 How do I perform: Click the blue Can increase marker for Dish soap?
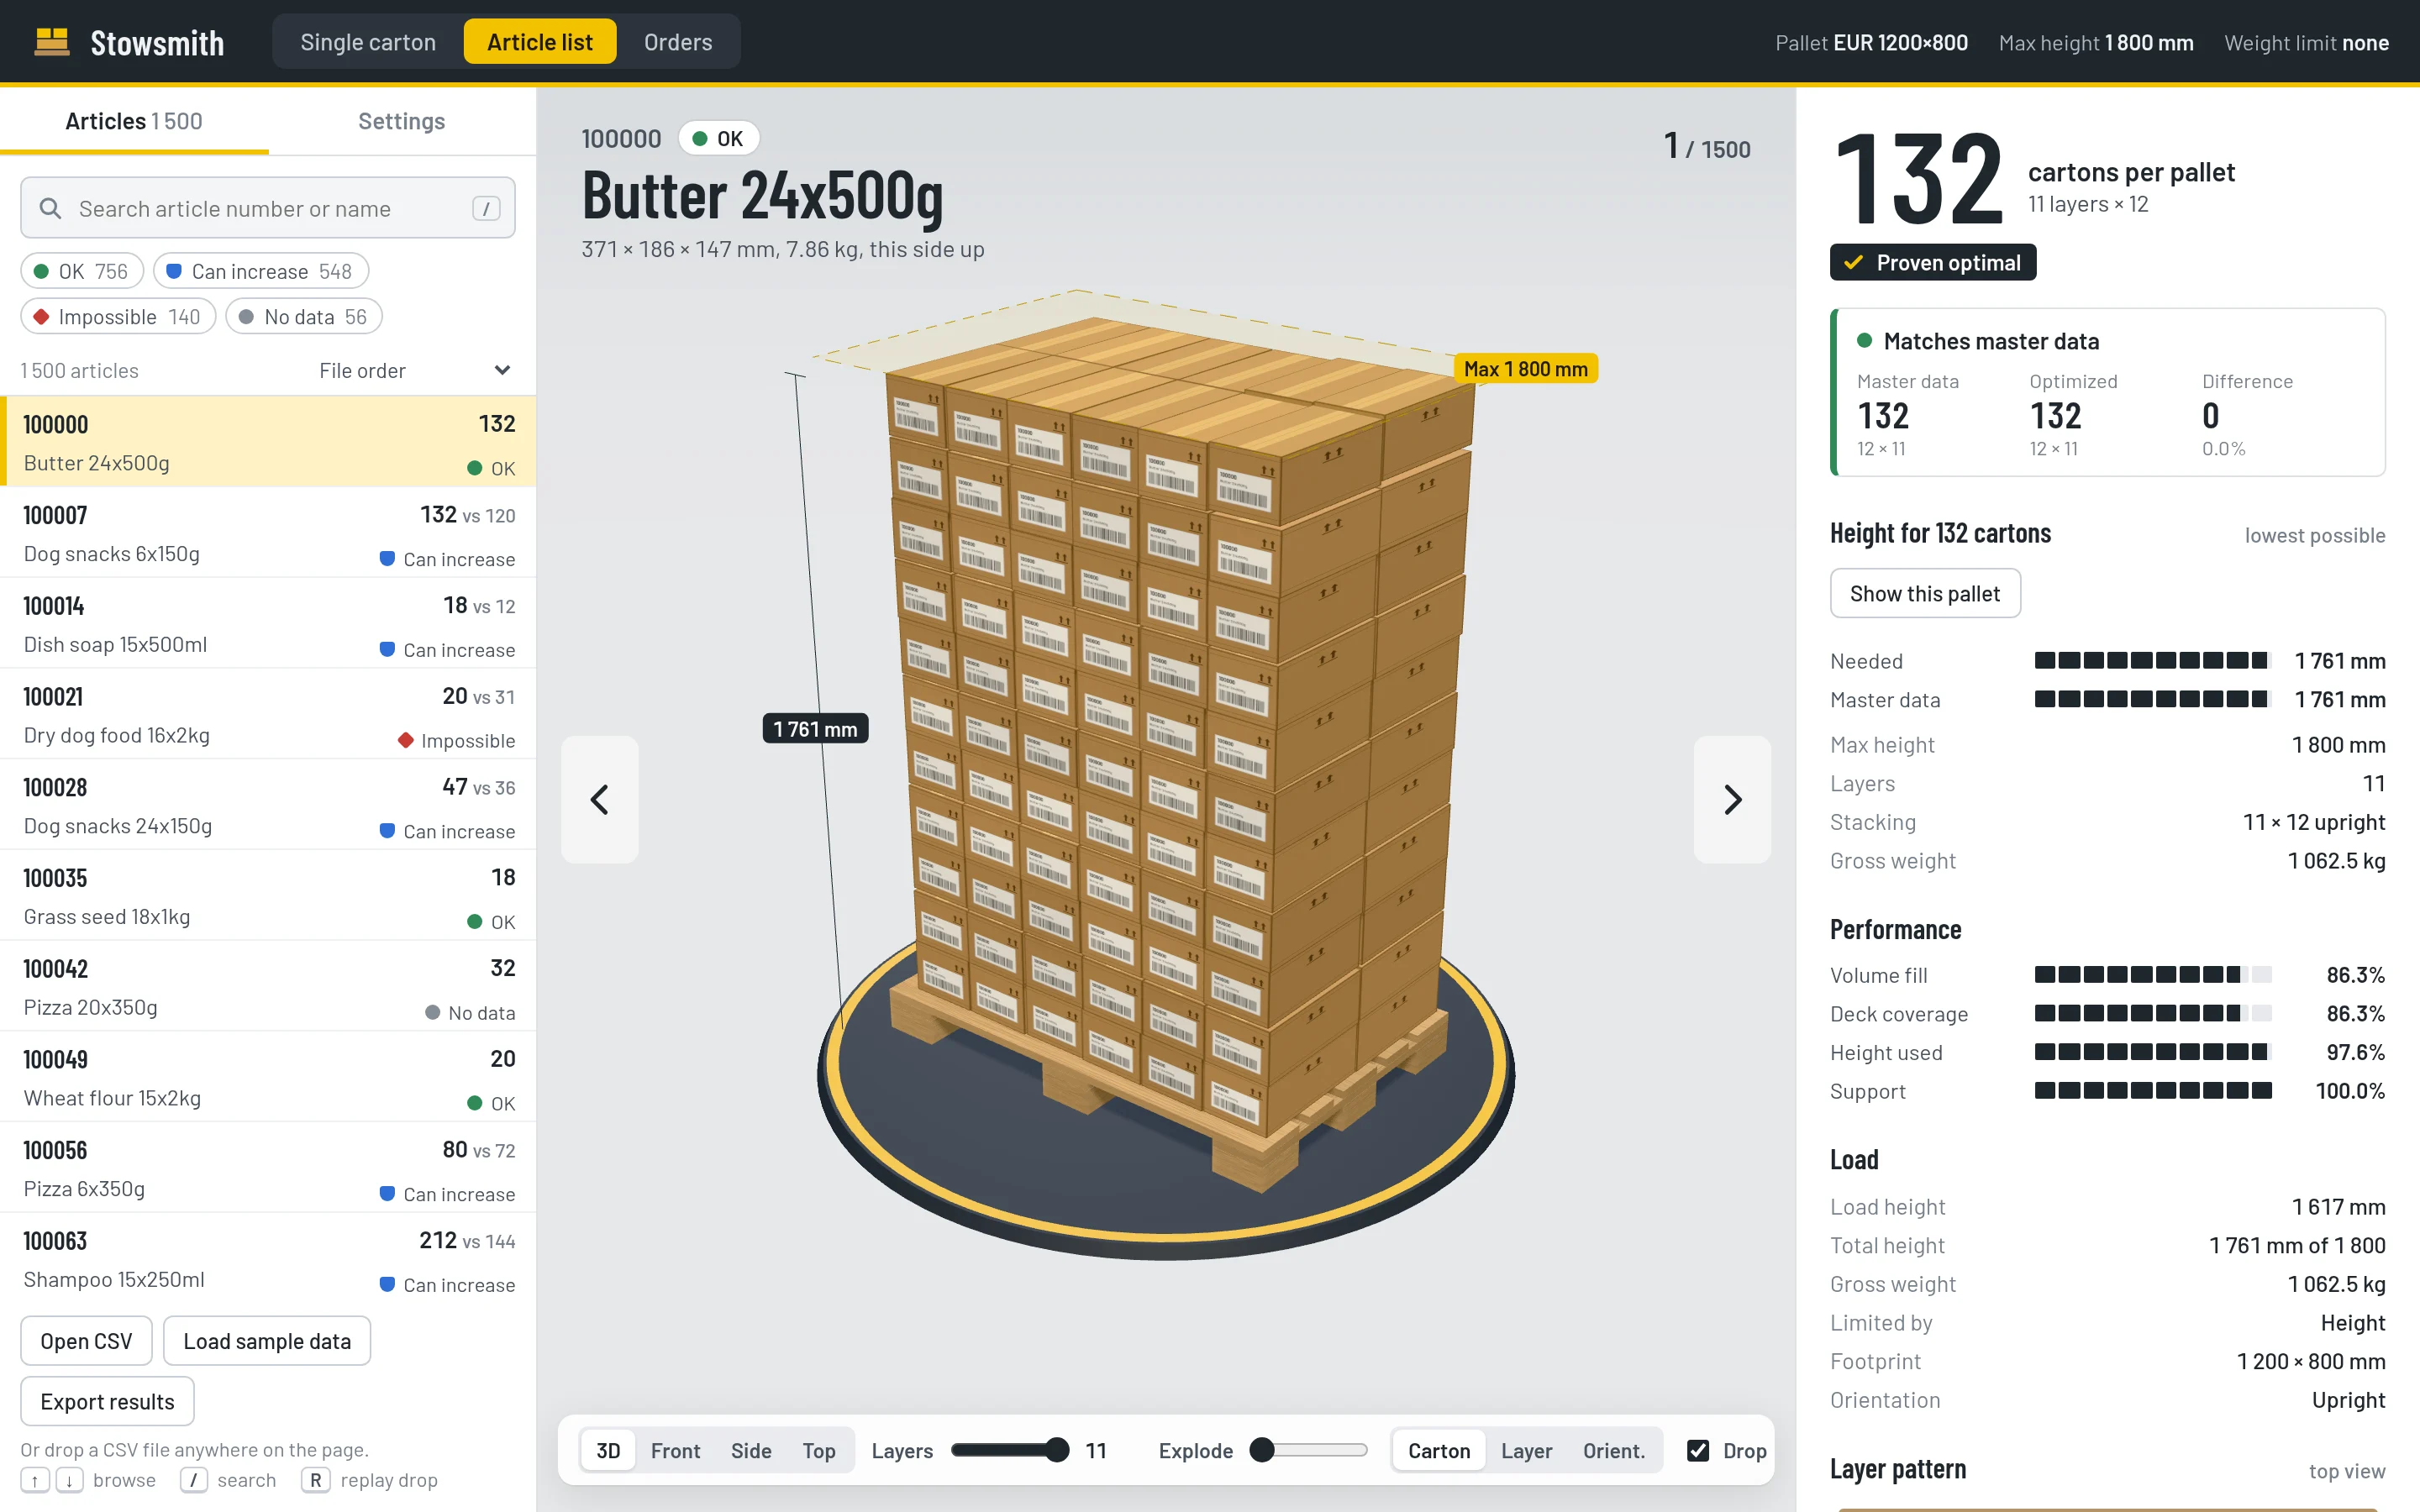(x=387, y=649)
